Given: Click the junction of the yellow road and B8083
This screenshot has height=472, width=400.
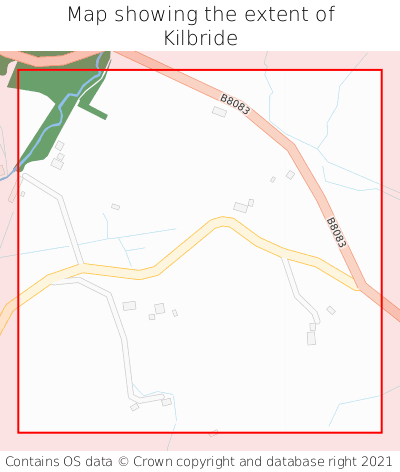Looking at the screenshot, I should click(359, 283).
